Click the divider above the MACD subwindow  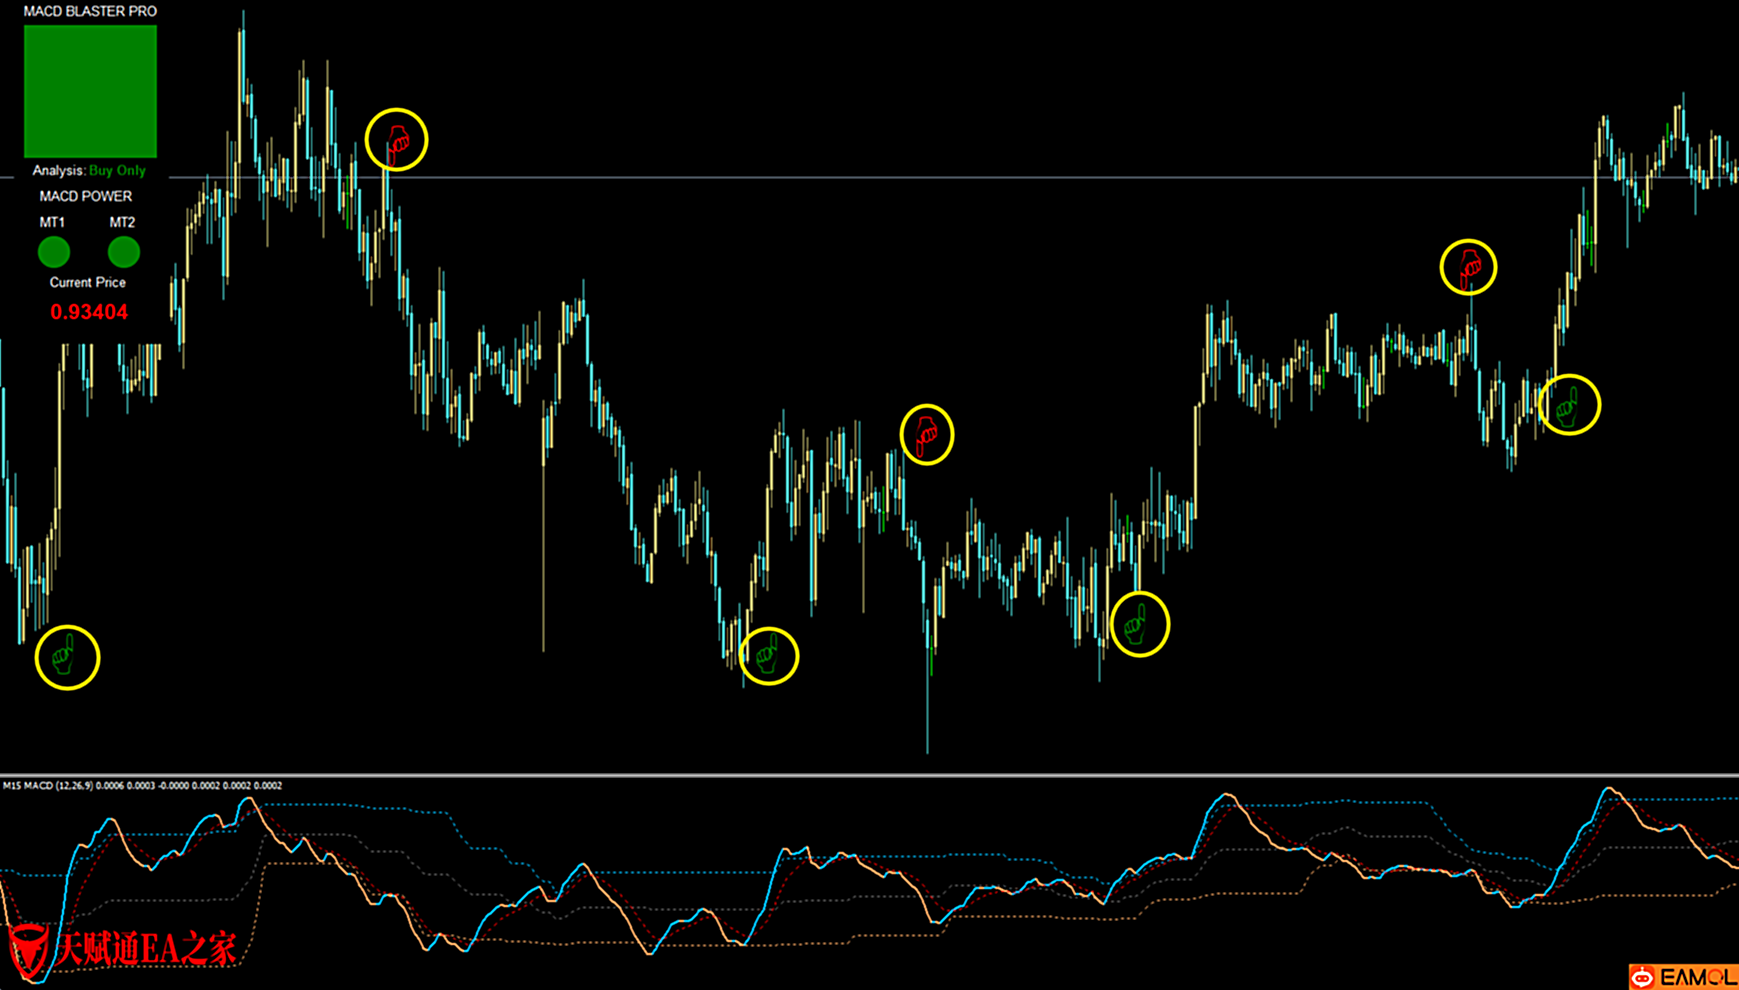(x=869, y=775)
